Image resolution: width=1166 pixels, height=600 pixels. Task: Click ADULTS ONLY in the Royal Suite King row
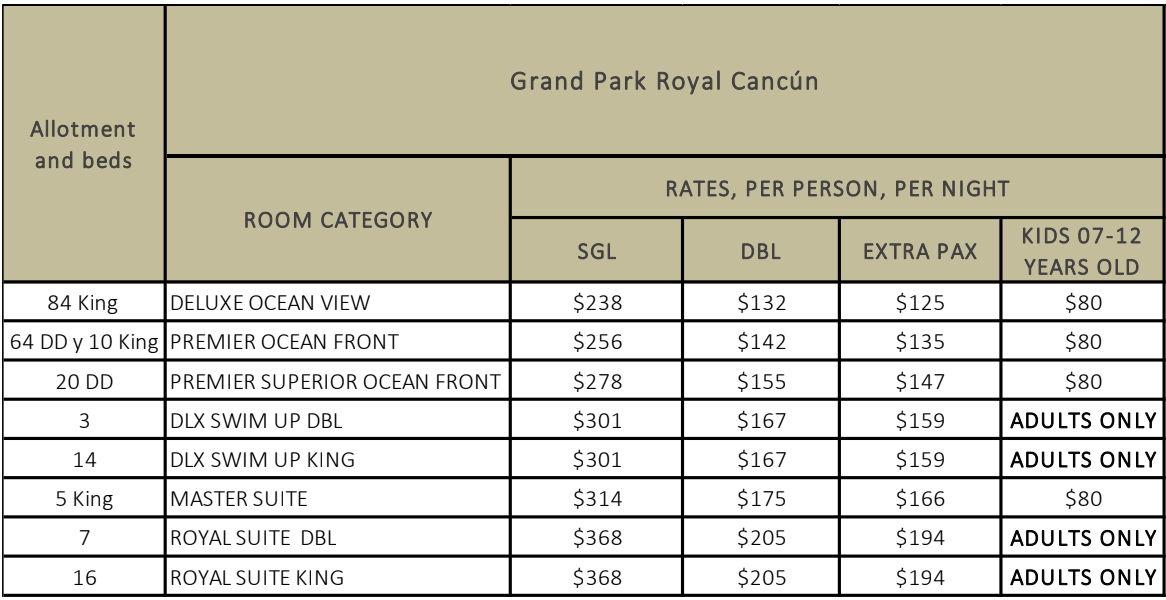1082,577
